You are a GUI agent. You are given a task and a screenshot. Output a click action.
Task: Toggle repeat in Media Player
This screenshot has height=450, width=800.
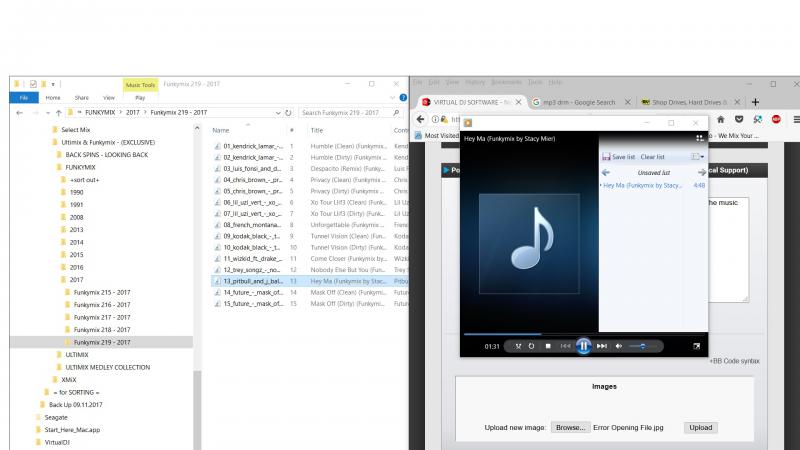point(532,346)
